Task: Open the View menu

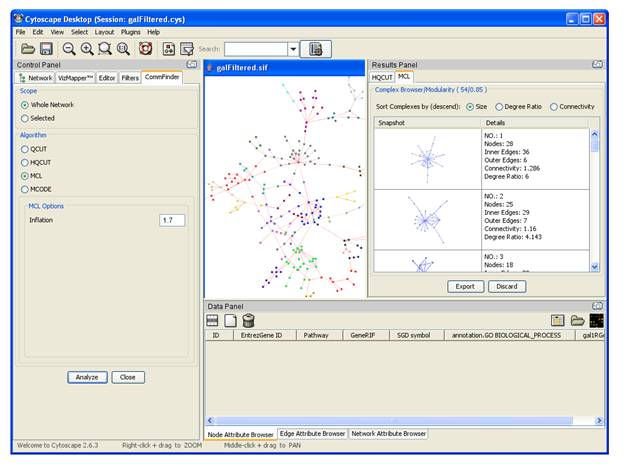Action: pos(57,32)
